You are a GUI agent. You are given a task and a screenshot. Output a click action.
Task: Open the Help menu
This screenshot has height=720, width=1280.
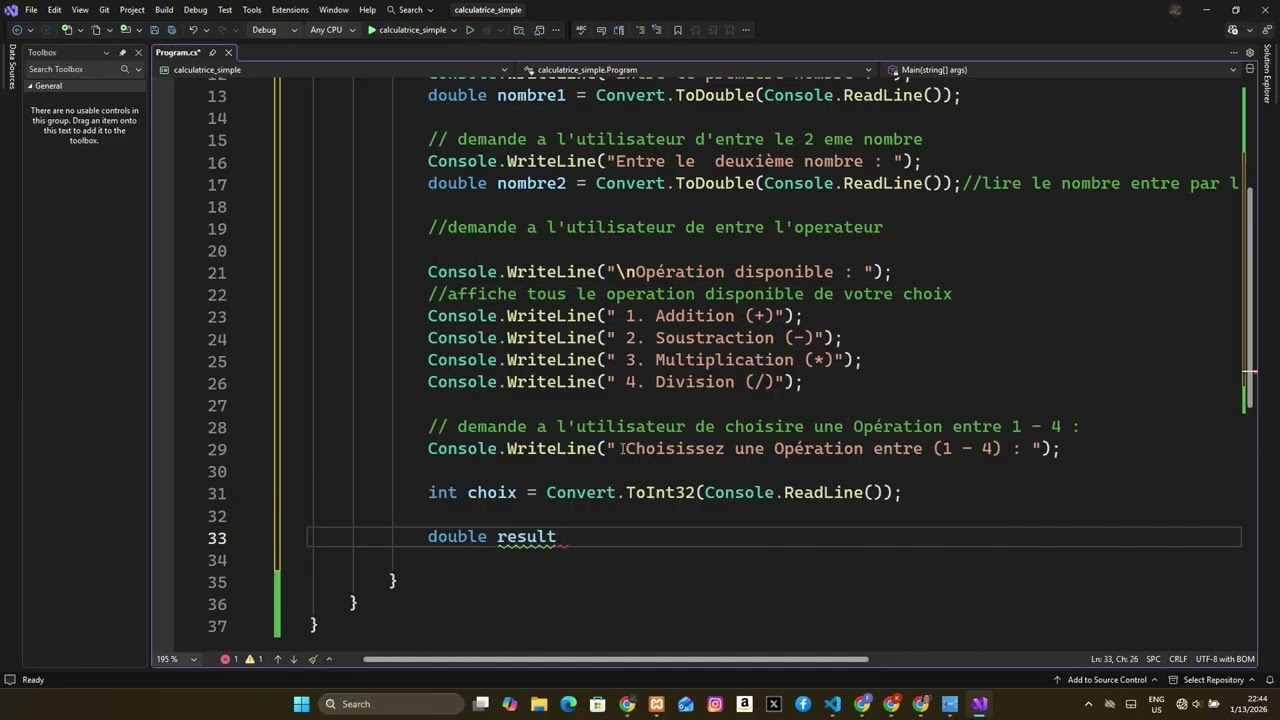click(367, 10)
